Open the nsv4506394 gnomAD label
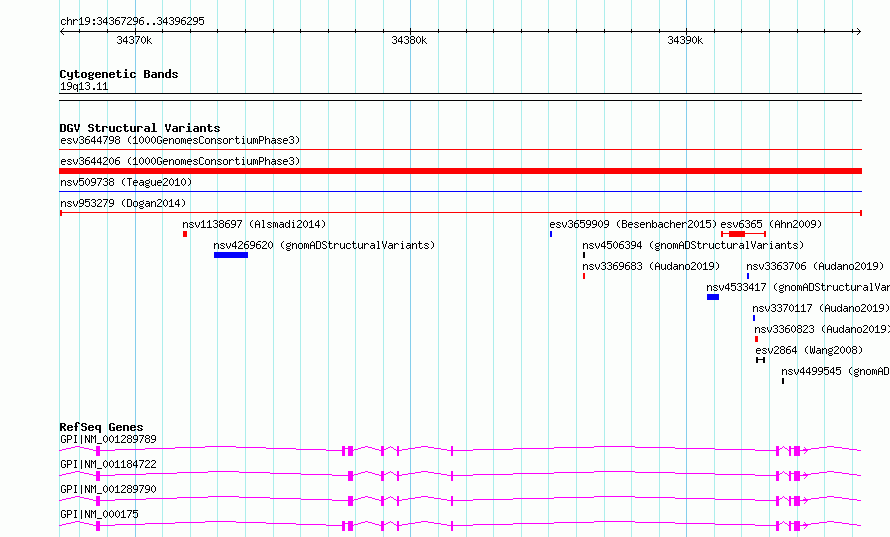 pyautogui.click(x=693, y=245)
